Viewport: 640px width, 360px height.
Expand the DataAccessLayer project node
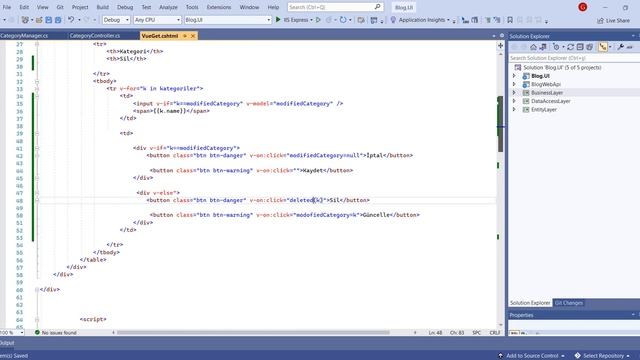coord(514,101)
